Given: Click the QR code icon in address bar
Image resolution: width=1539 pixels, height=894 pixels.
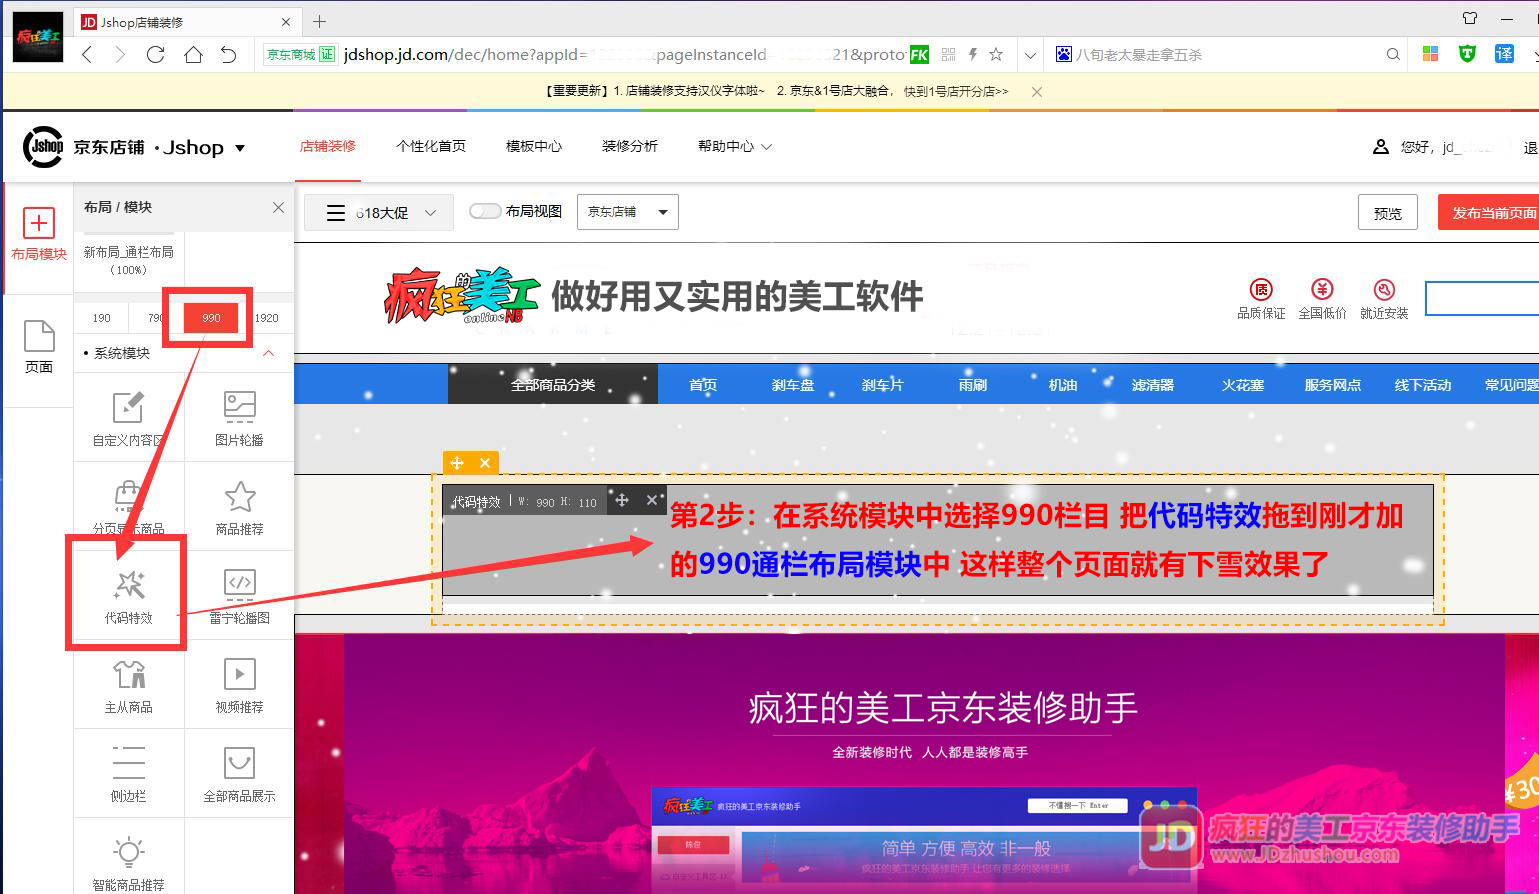Looking at the screenshot, I should coord(948,54).
